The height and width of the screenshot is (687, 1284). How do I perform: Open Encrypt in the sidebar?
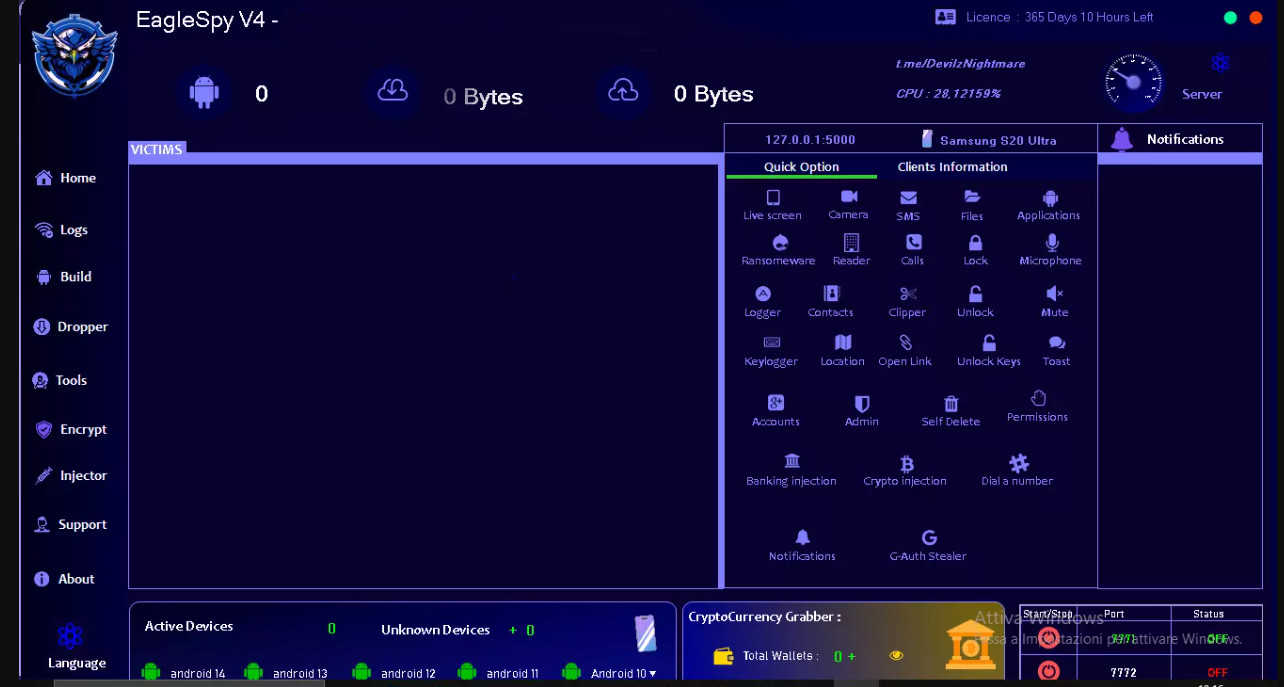pyautogui.click(x=70, y=429)
